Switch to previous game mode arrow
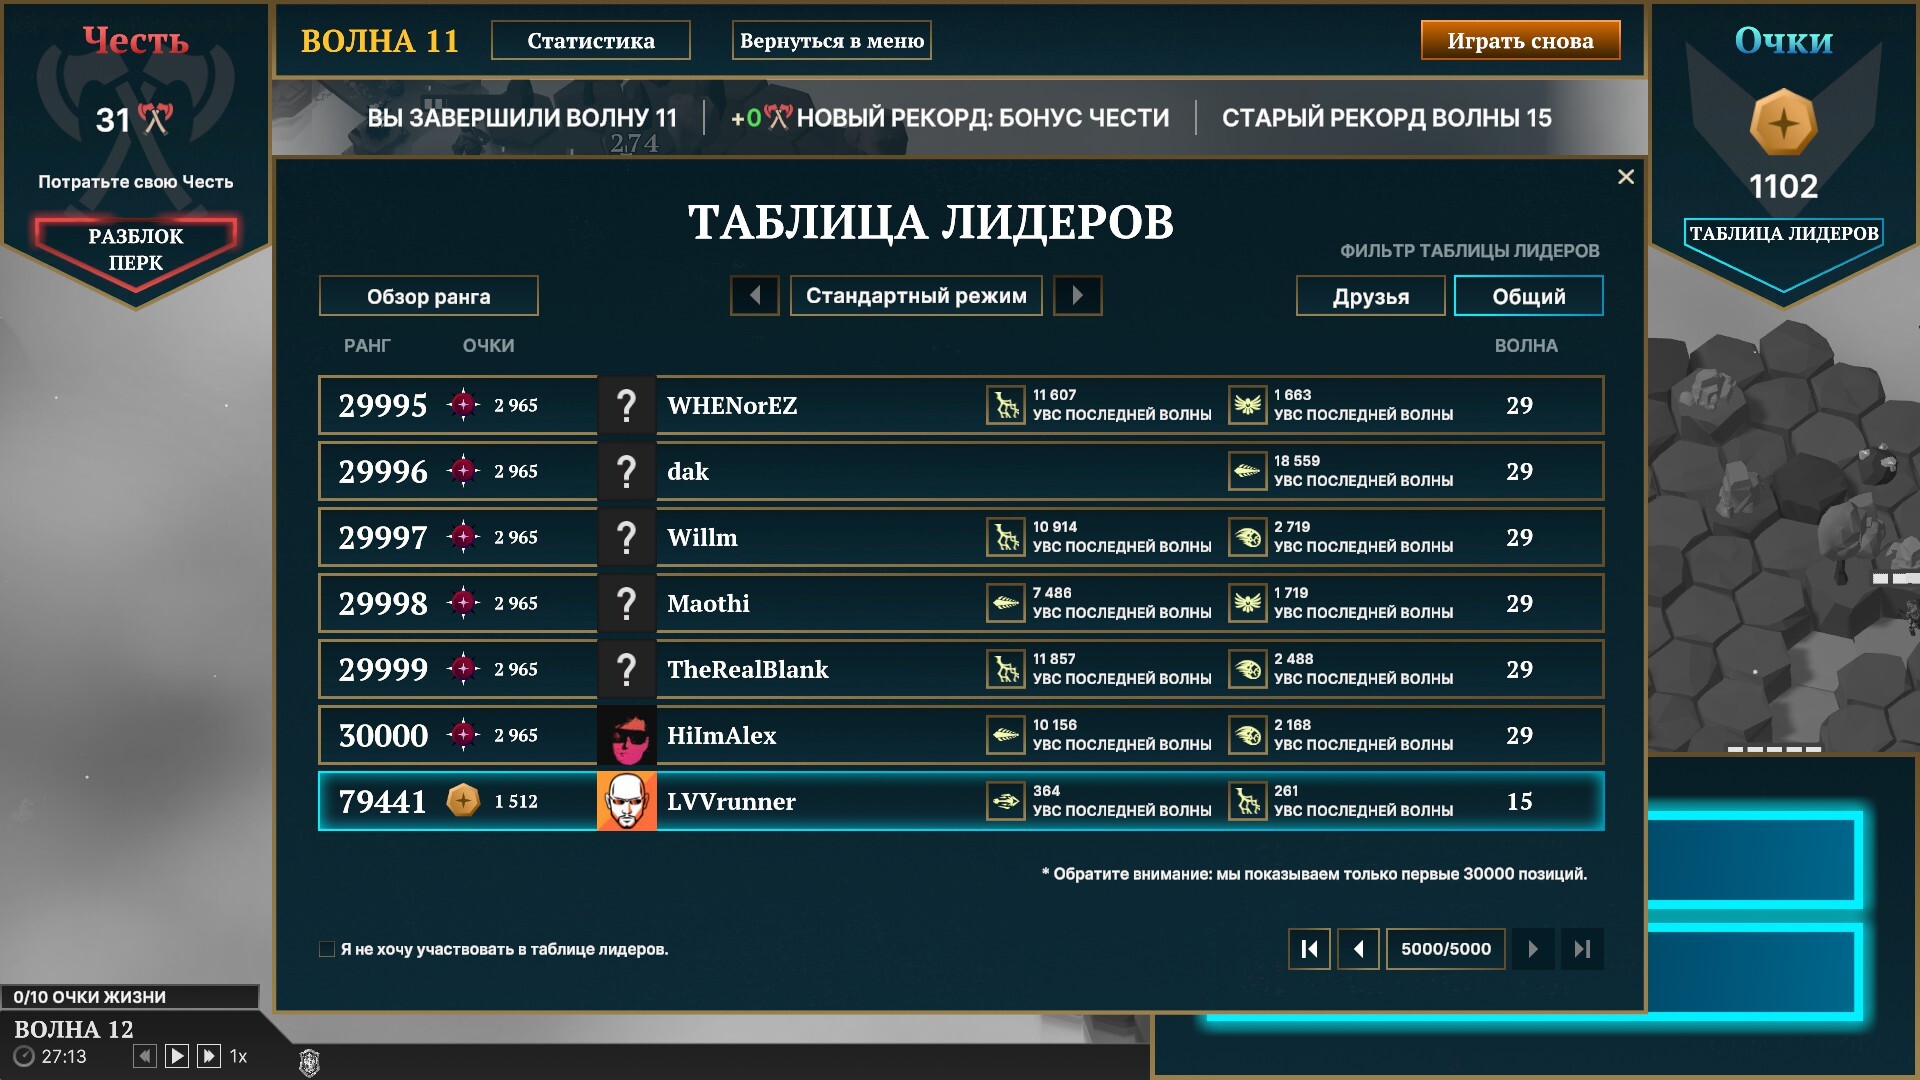The height and width of the screenshot is (1080, 1920). click(755, 296)
